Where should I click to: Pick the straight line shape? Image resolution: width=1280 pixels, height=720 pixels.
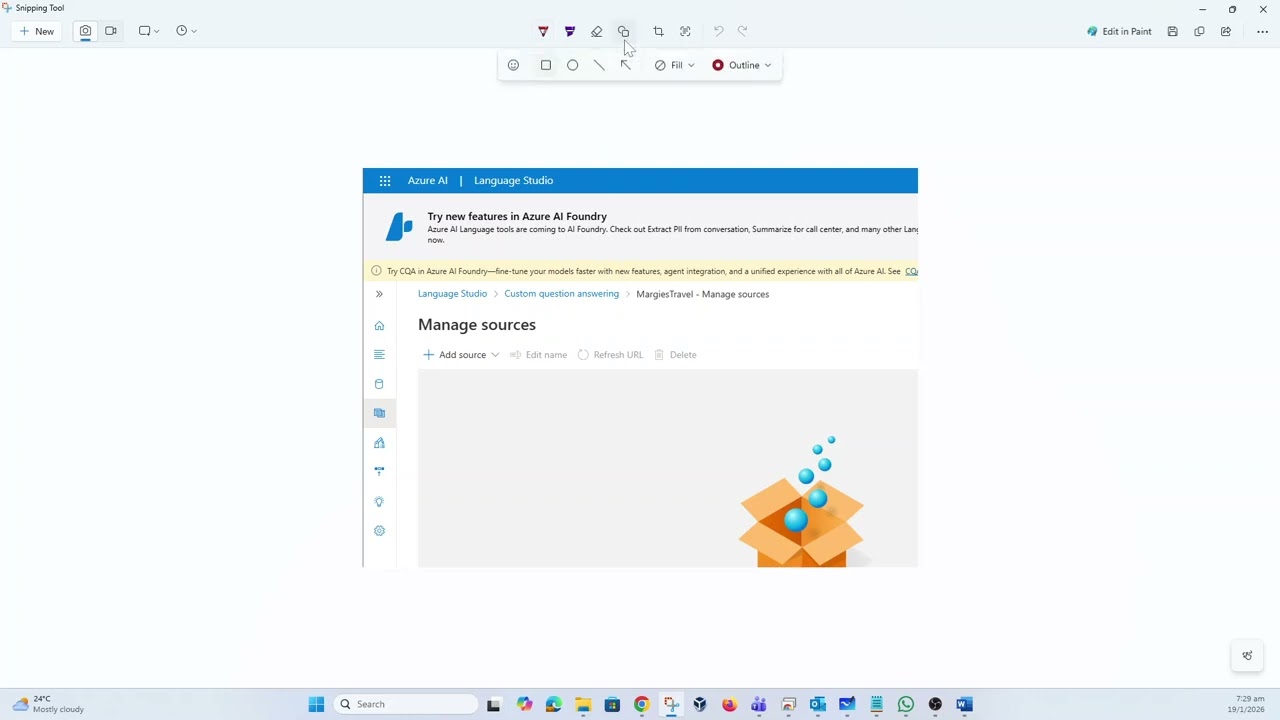pyautogui.click(x=599, y=65)
